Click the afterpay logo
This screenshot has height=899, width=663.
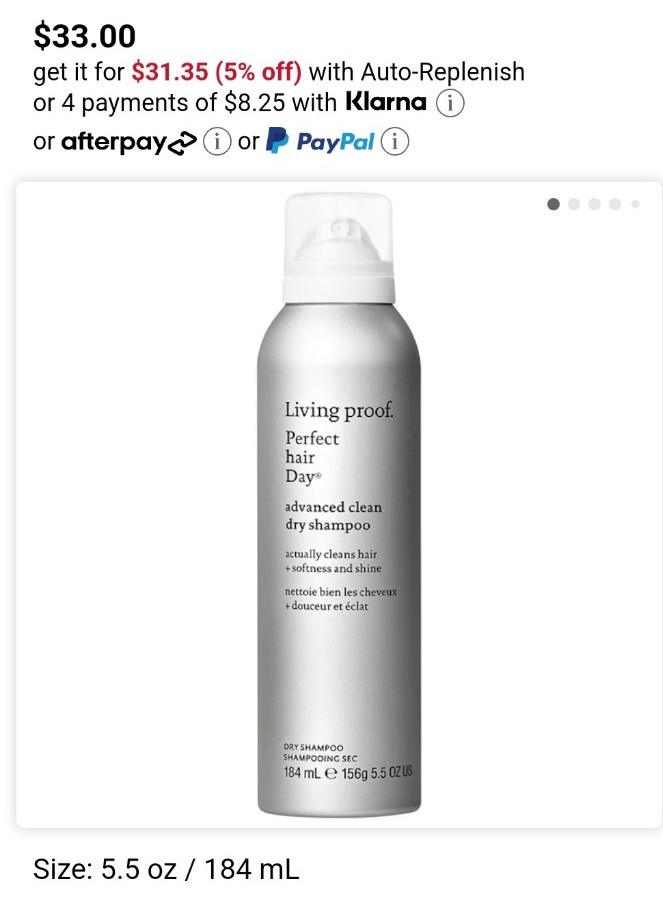click(x=129, y=142)
